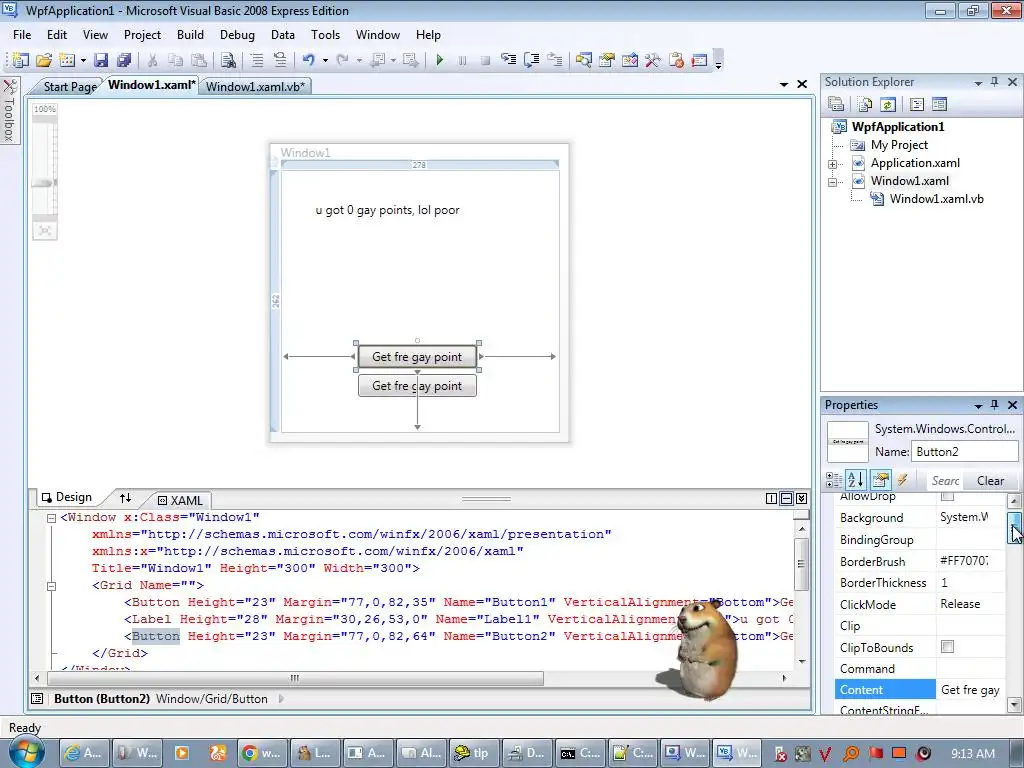Select the lower Get fre gay point button
Screen dimensions: 1024x768
coord(417,386)
